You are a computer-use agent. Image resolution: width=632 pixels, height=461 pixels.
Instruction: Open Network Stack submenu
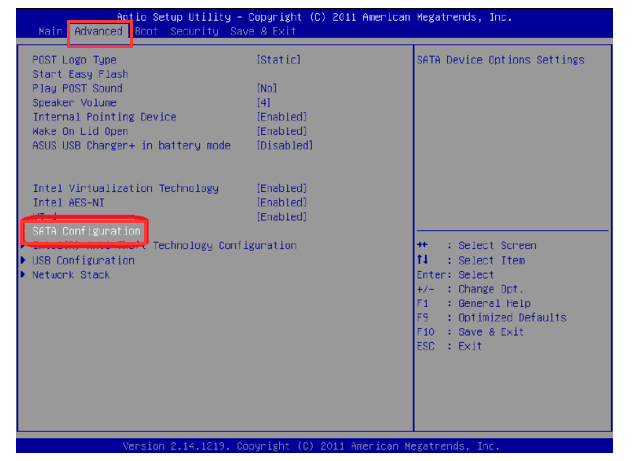(71, 275)
